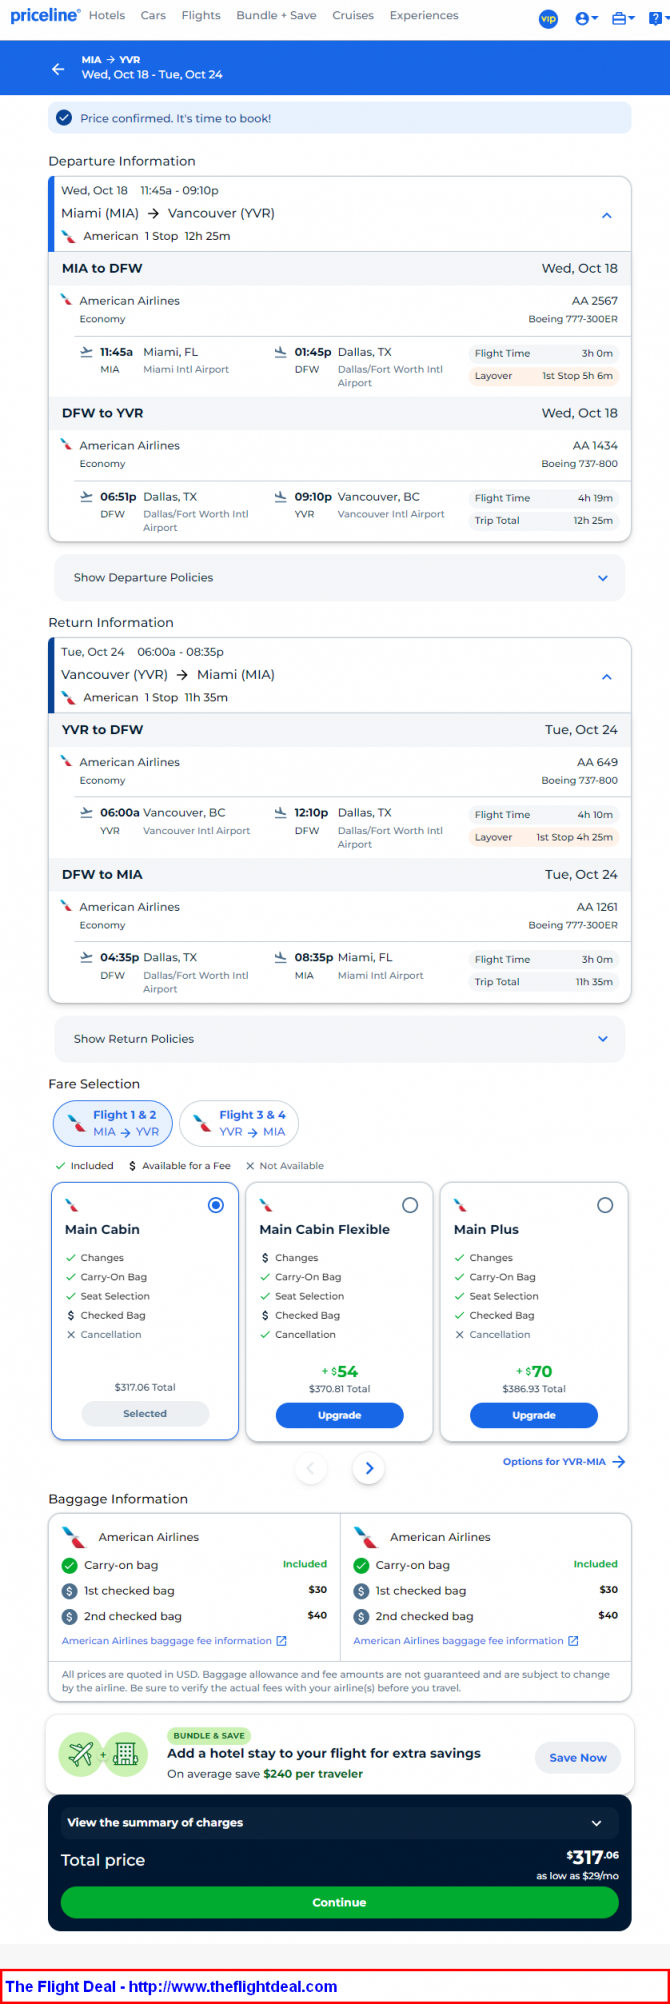
Task: Click the American Airlines logo for AA 2567
Action: coord(67,300)
